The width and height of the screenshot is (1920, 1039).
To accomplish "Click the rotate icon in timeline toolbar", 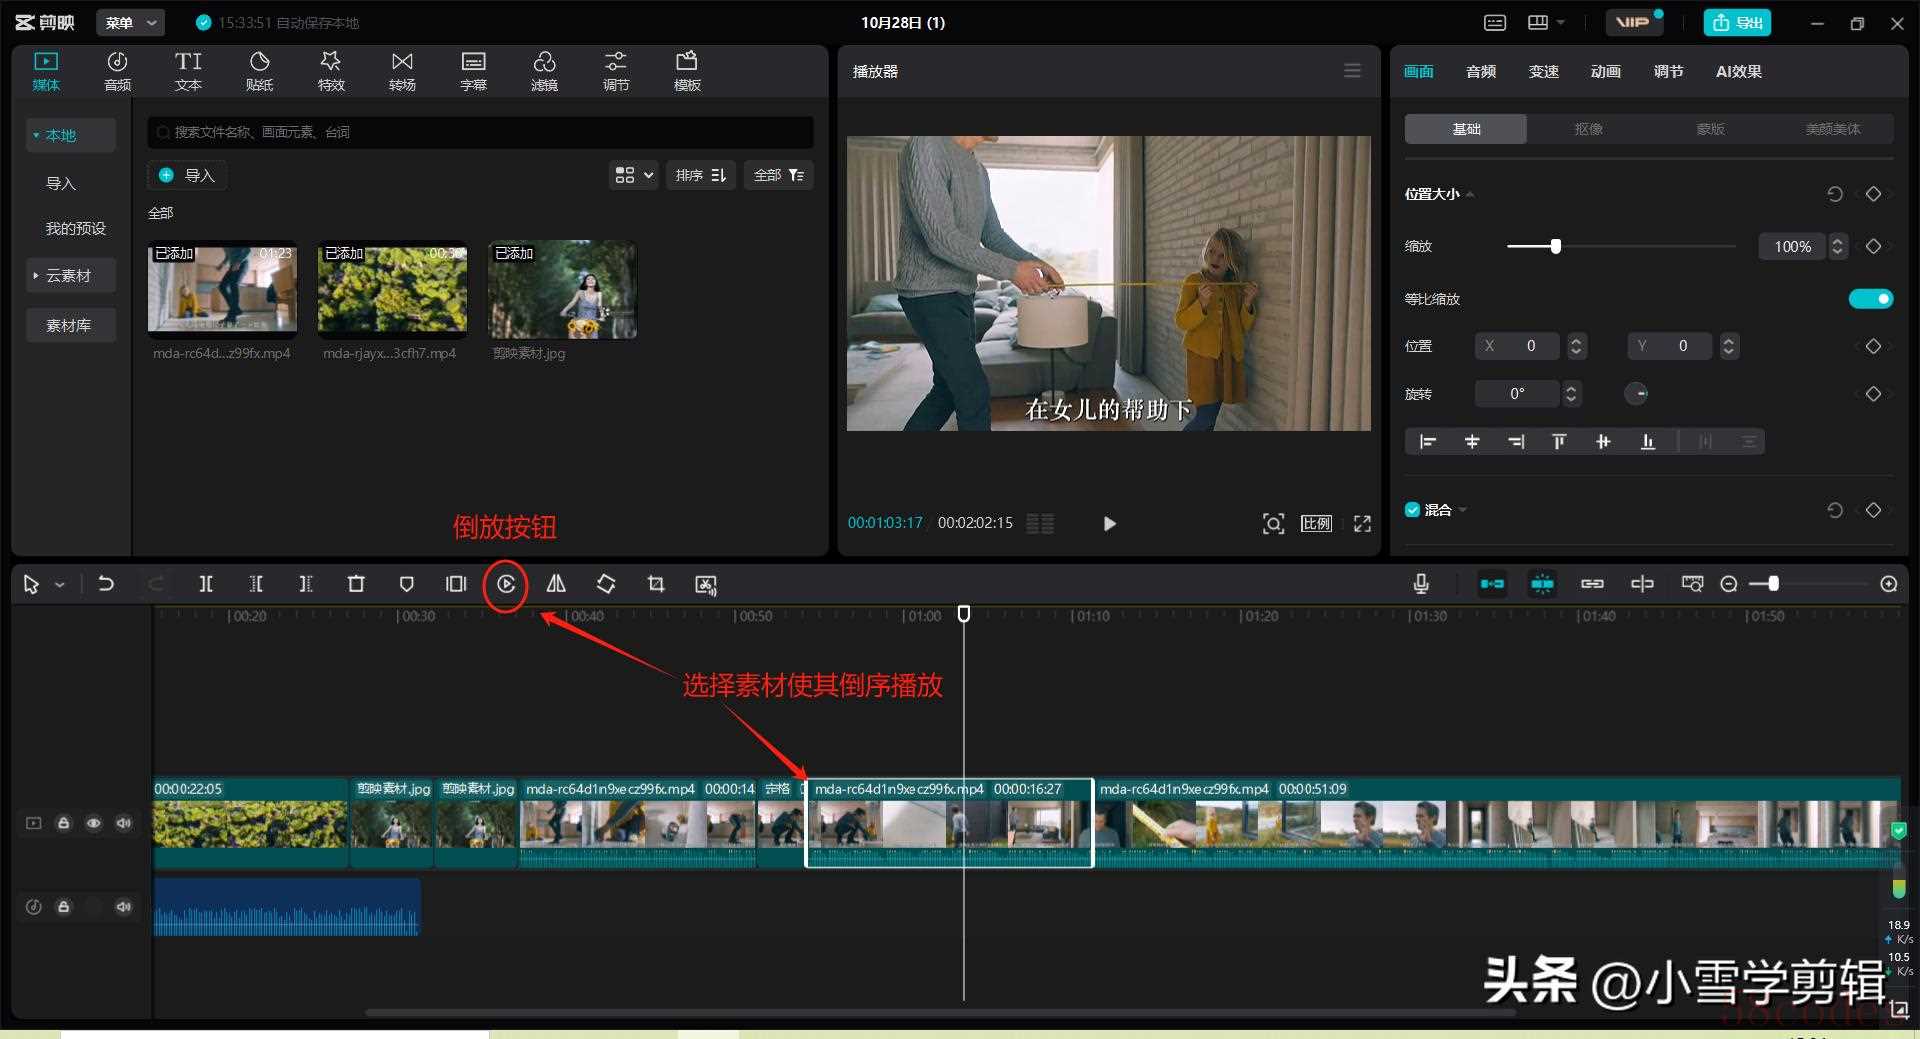I will coord(606,584).
